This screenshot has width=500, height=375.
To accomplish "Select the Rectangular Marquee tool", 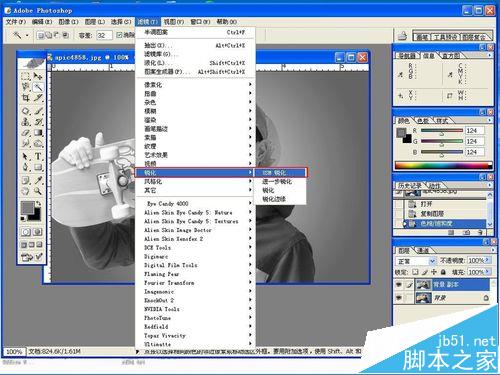I will 26,76.
